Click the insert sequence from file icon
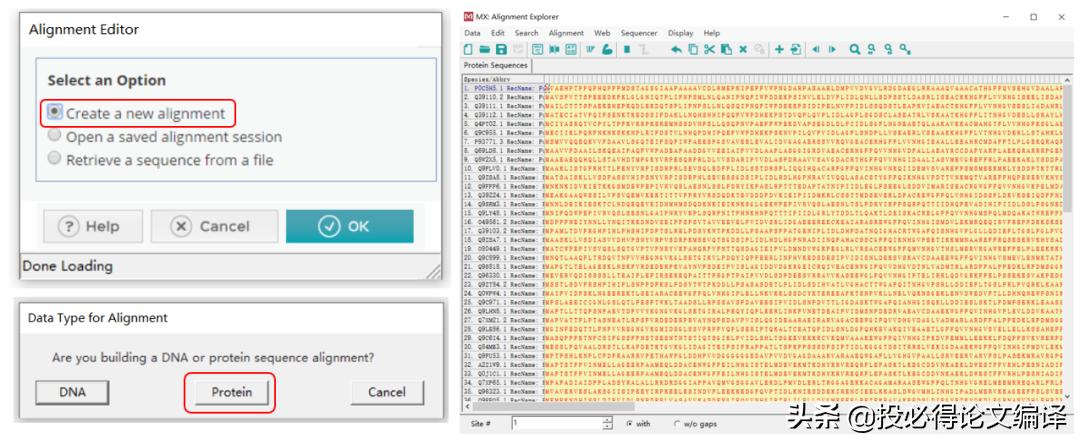This screenshot has height=444, width=1080. tap(796, 49)
